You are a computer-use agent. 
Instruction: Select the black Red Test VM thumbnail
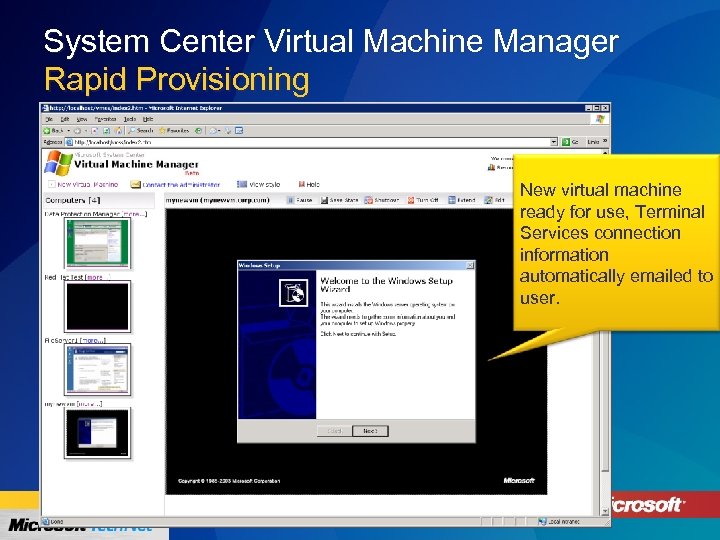(97, 306)
